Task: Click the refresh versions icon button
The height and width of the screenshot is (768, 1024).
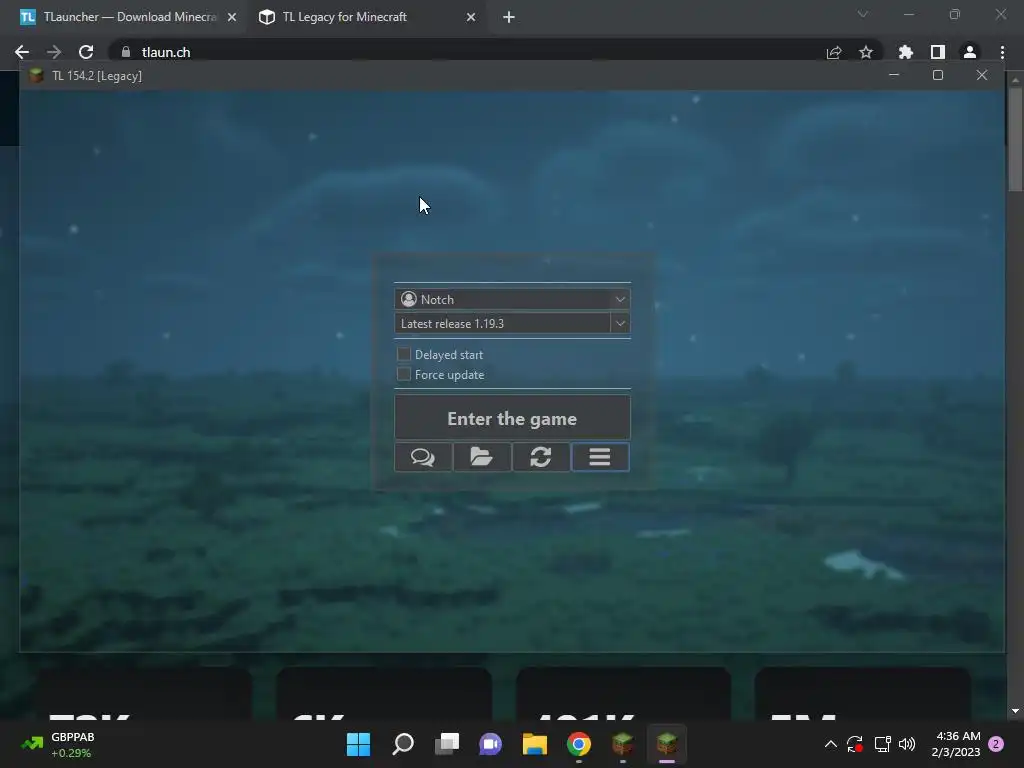Action: click(541, 456)
